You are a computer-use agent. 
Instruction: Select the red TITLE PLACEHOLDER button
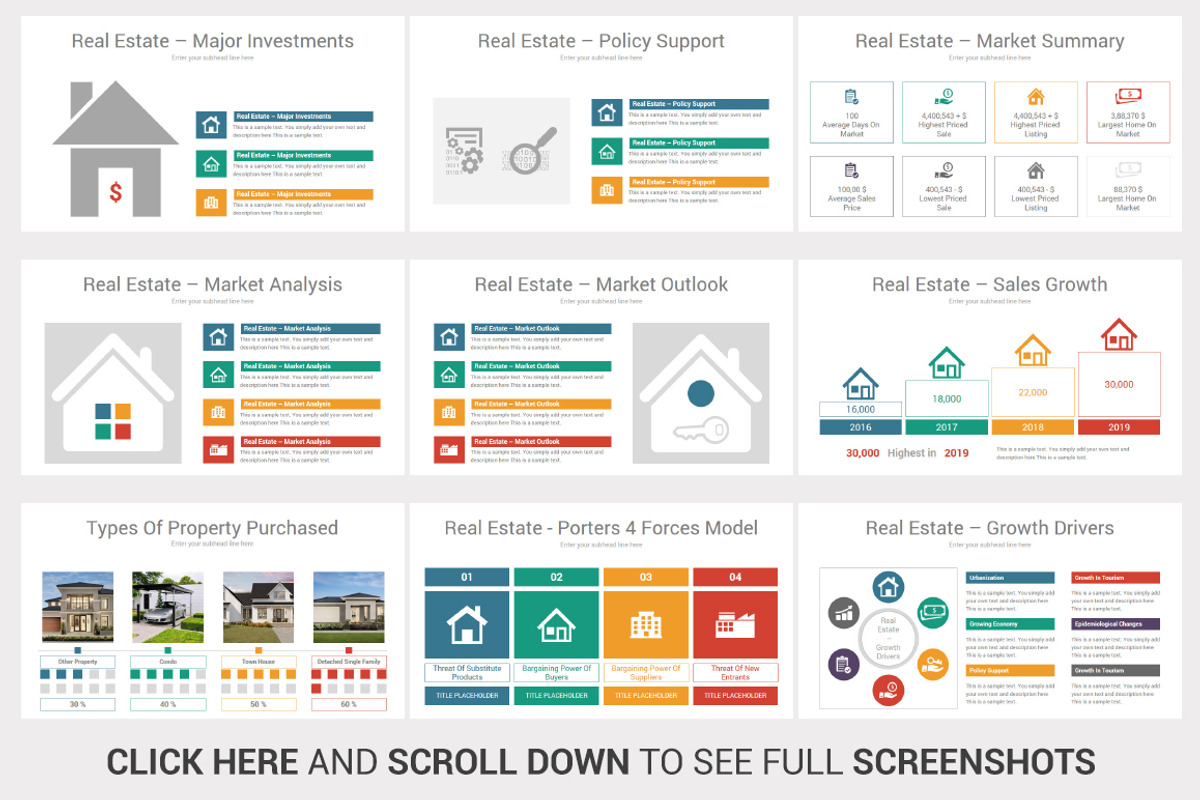(735, 695)
